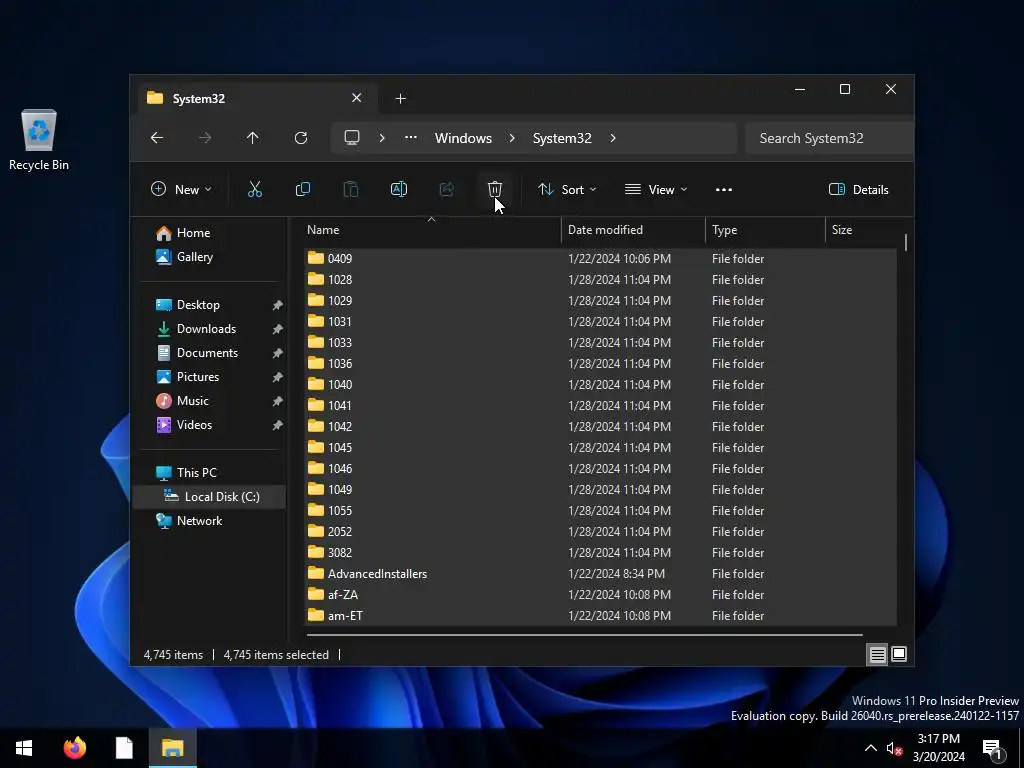This screenshot has height=768, width=1024.
Task: Select the 0409 folder
Action: (600, 259)
